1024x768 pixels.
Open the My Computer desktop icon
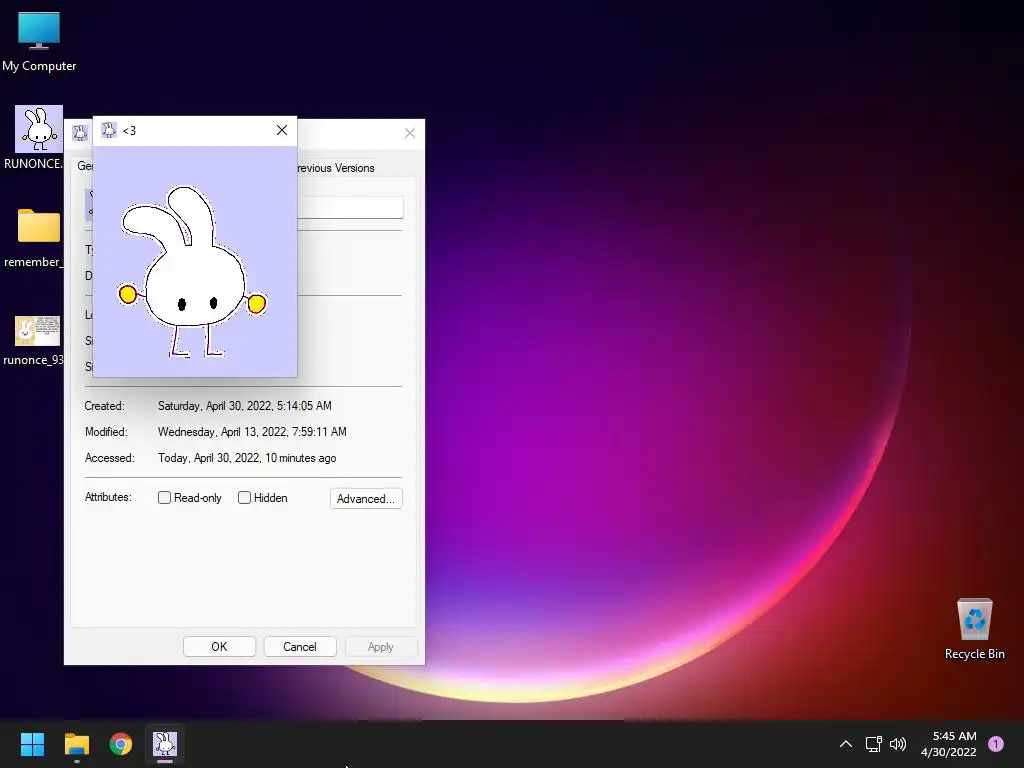(39, 42)
